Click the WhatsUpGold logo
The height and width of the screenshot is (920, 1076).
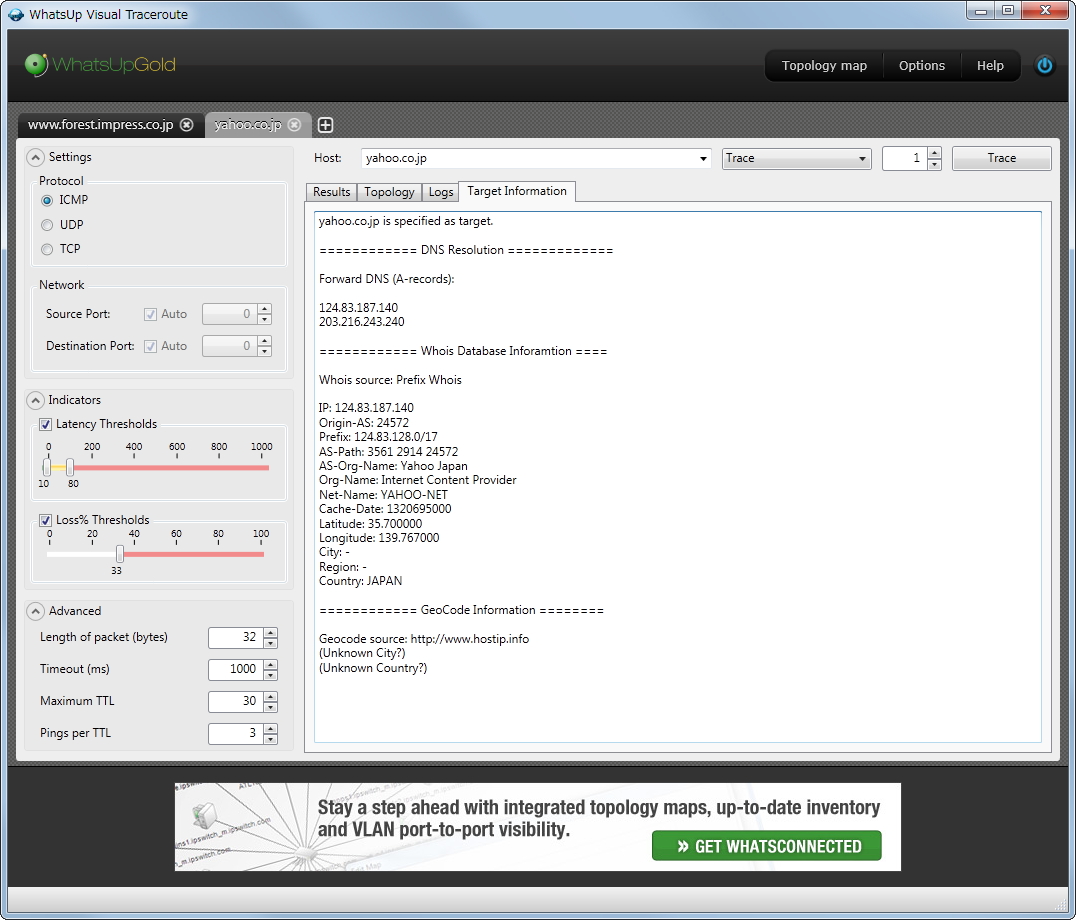pyautogui.click(x=100, y=64)
